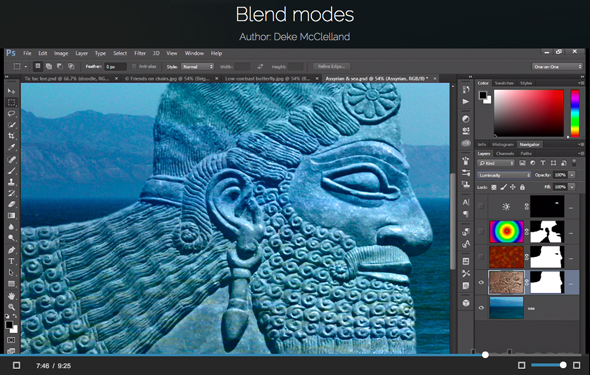The width and height of the screenshot is (590, 375).
Task: Select the Path Selection tool
Action: pos(11,272)
